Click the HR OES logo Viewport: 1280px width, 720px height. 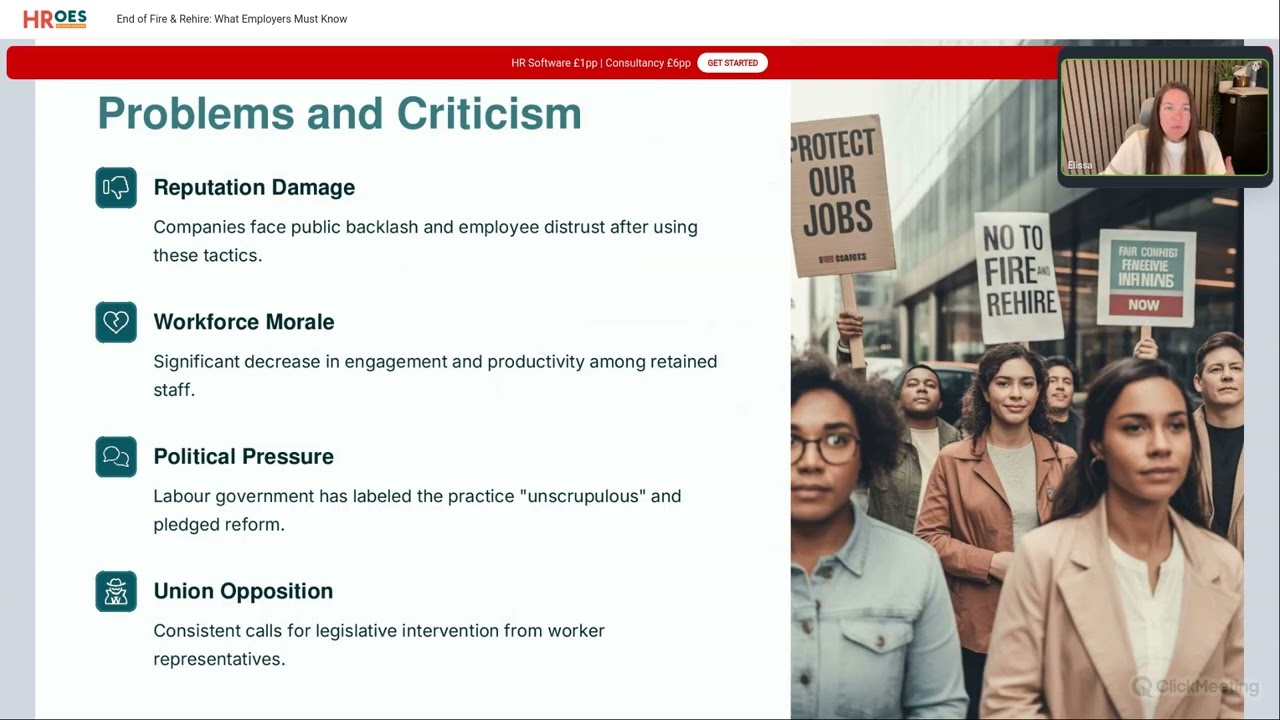click(x=55, y=19)
